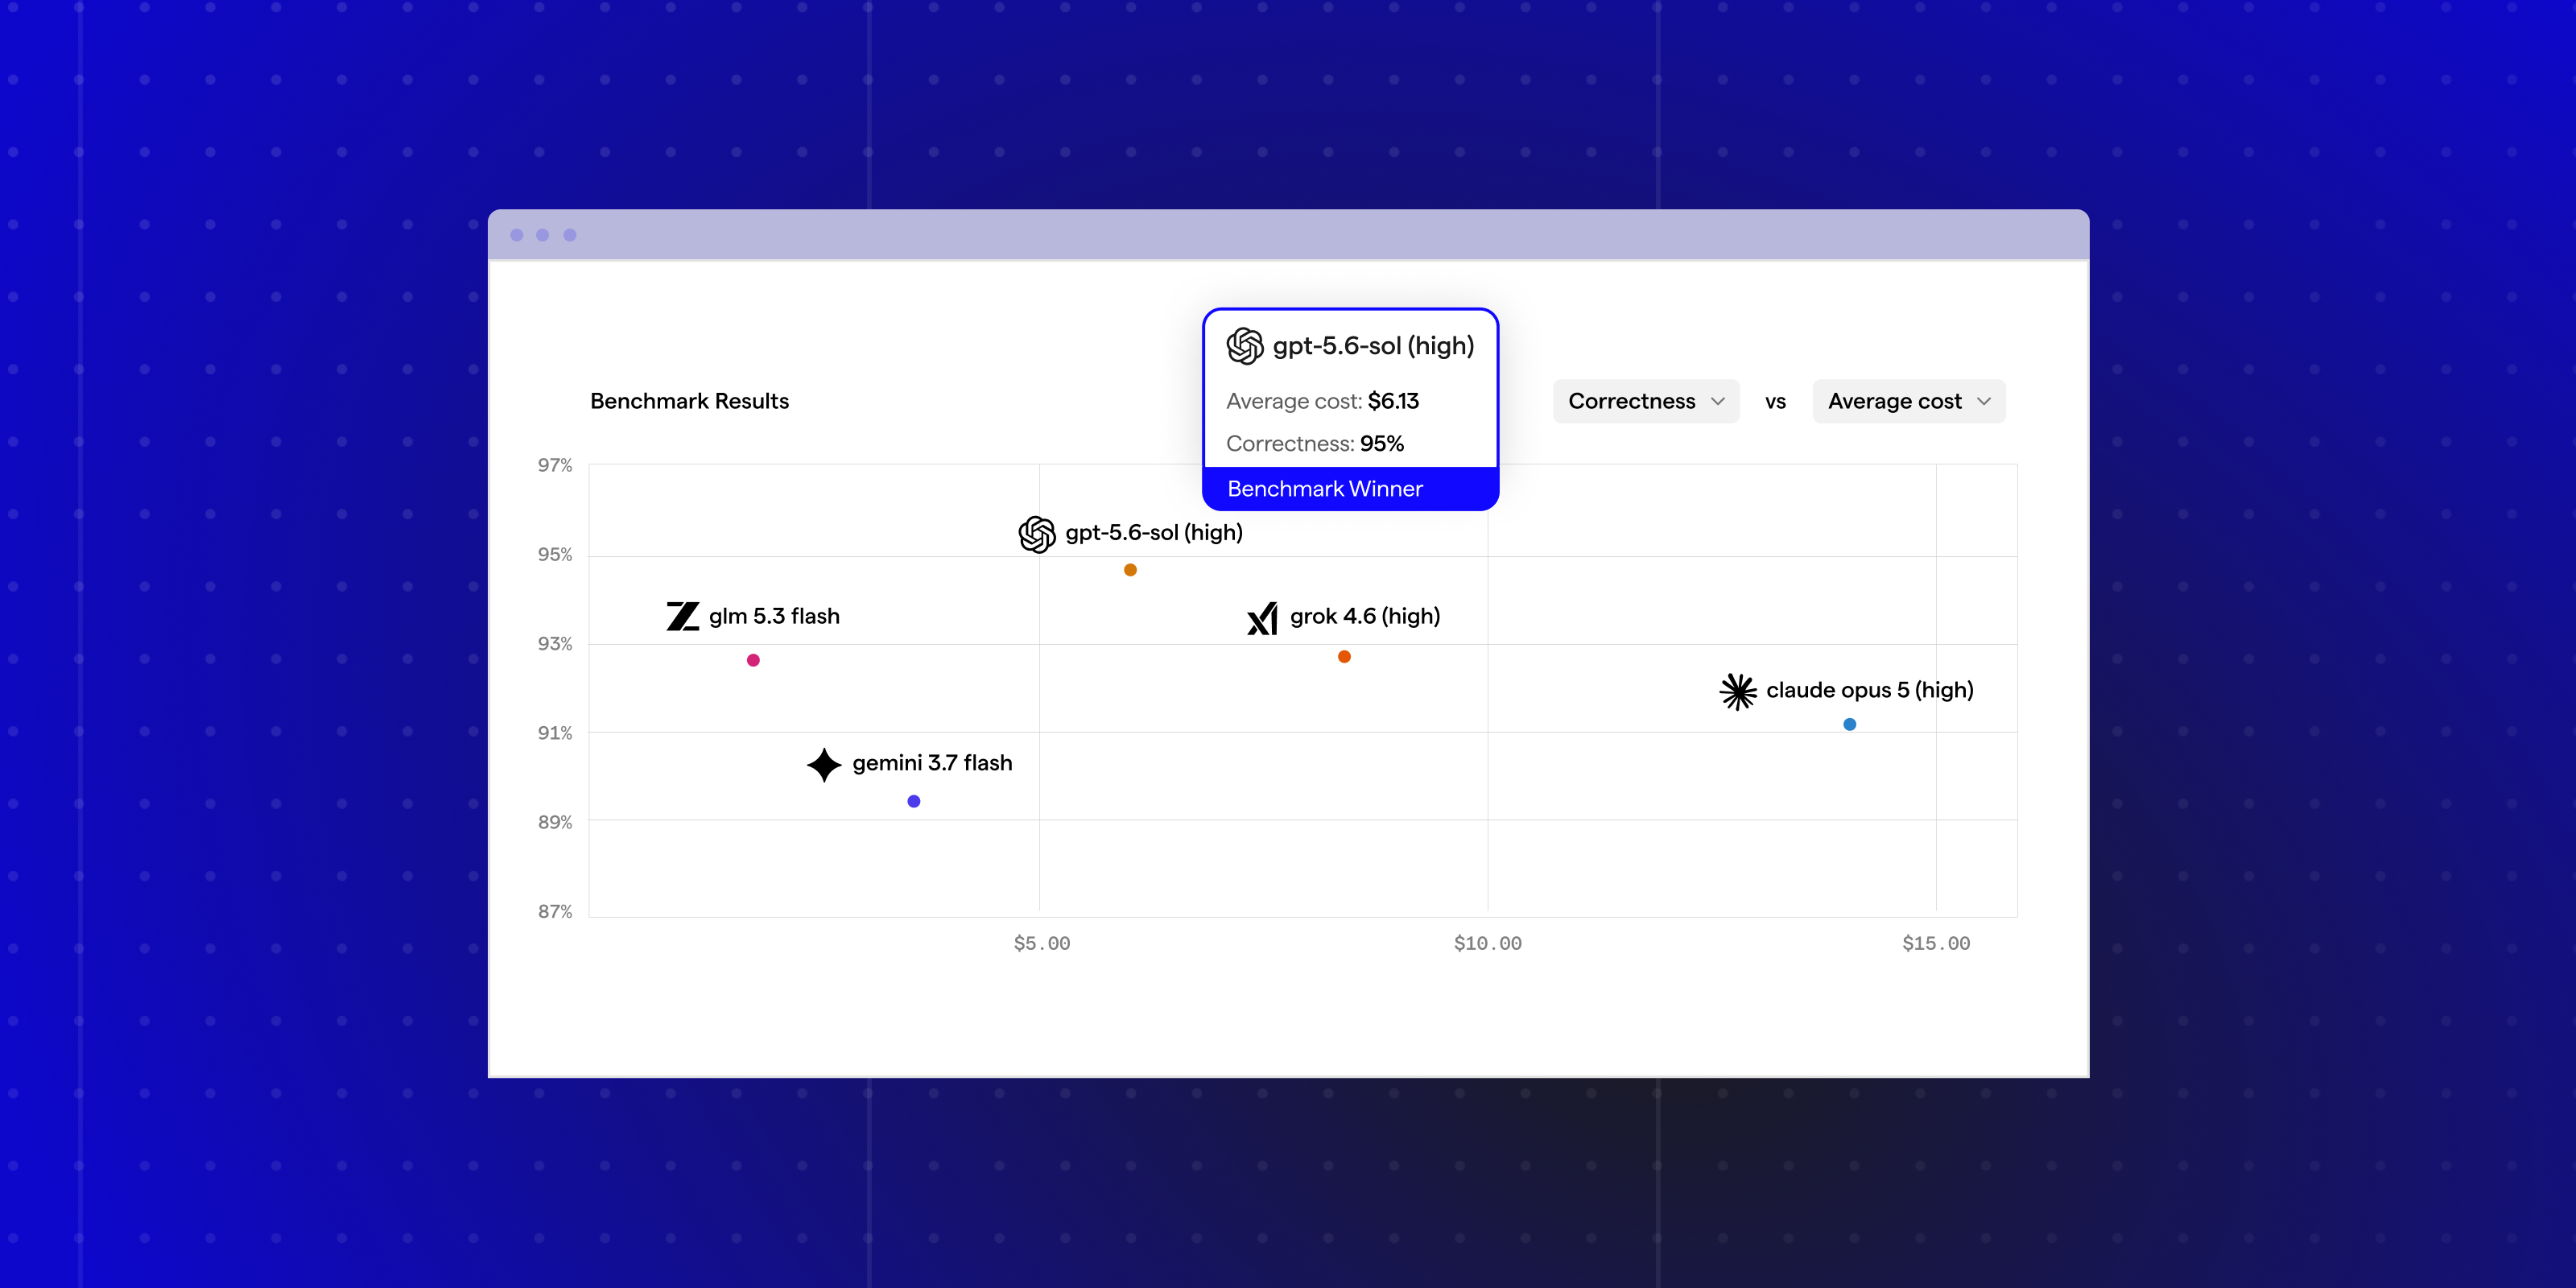Click the OpenAI logo beside the gpt-5.6-sol chart label

[1037, 534]
